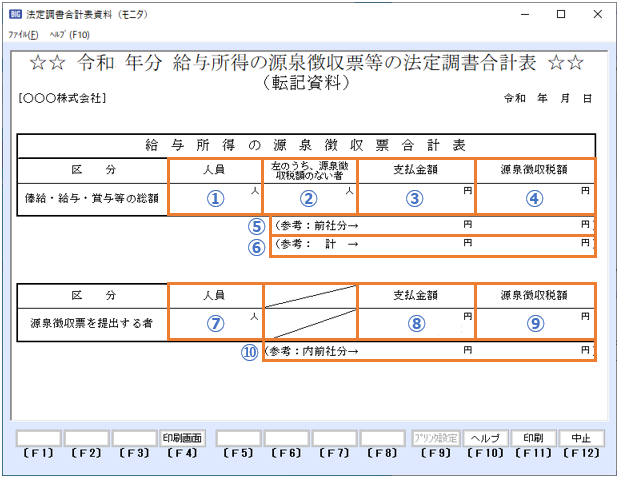Click the blank button above F1
Screen dimensions: 618x478
coord(39,438)
